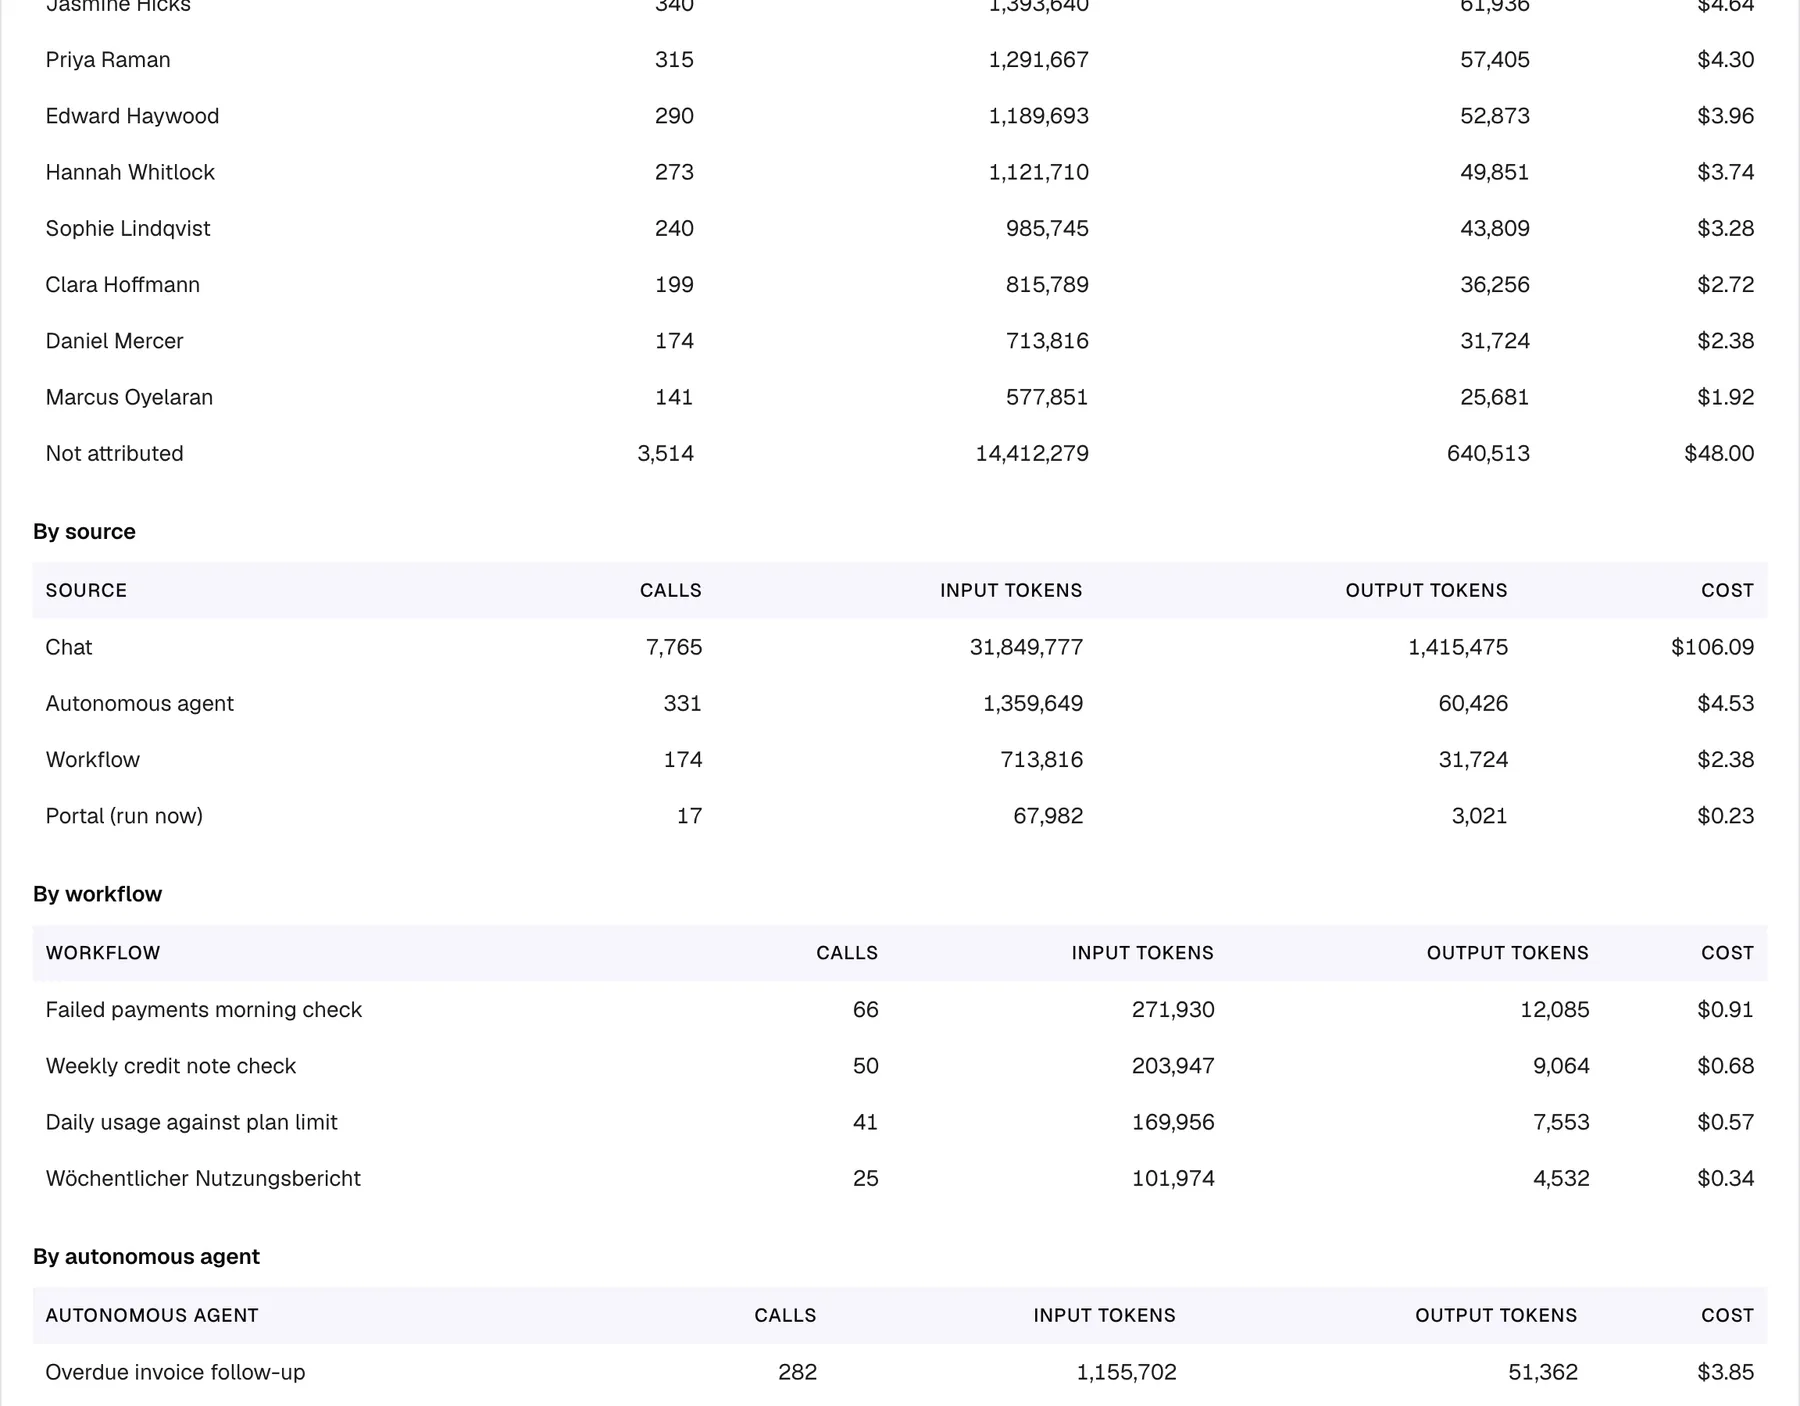Click the 'Workflow' source row label
This screenshot has height=1406, width=1800.
click(x=93, y=760)
